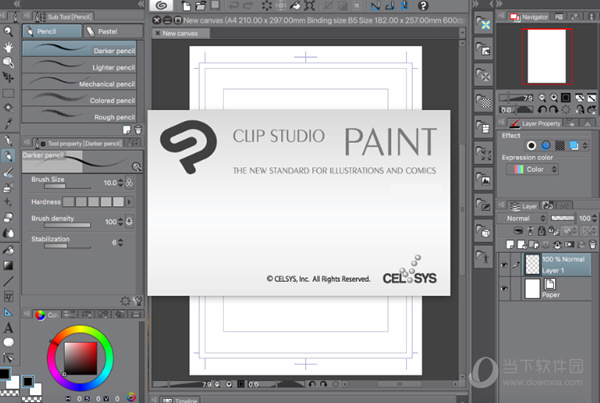This screenshot has height=403, width=600.
Task: Open Clip Studio launcher icon
Action: (x=161, y=5)
